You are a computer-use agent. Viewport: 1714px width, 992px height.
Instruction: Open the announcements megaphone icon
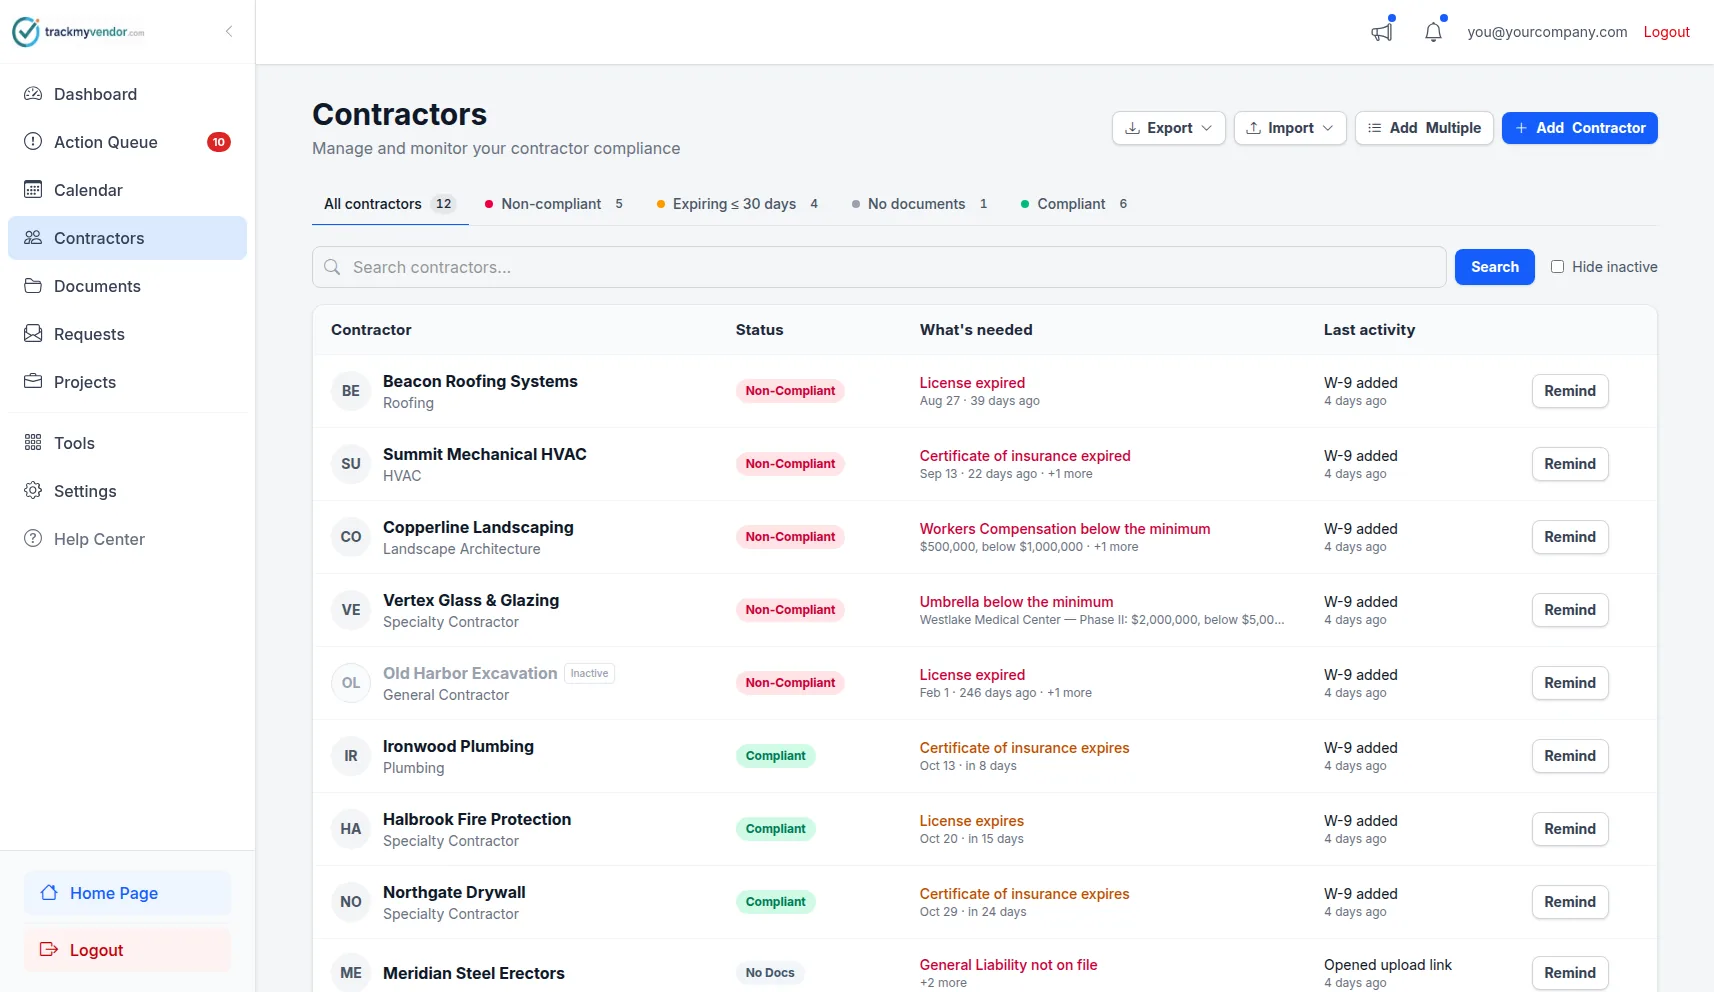(x=1381, y=32)
